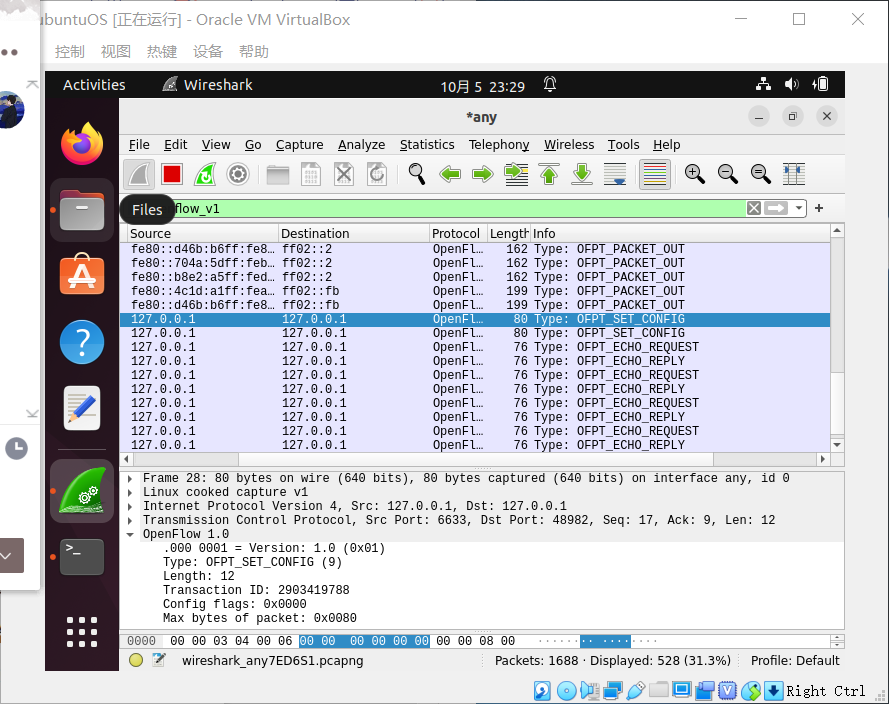Go forward to next packet arrow
The width and height of the screenshot is (889, 704).
(x=482, y=174)
